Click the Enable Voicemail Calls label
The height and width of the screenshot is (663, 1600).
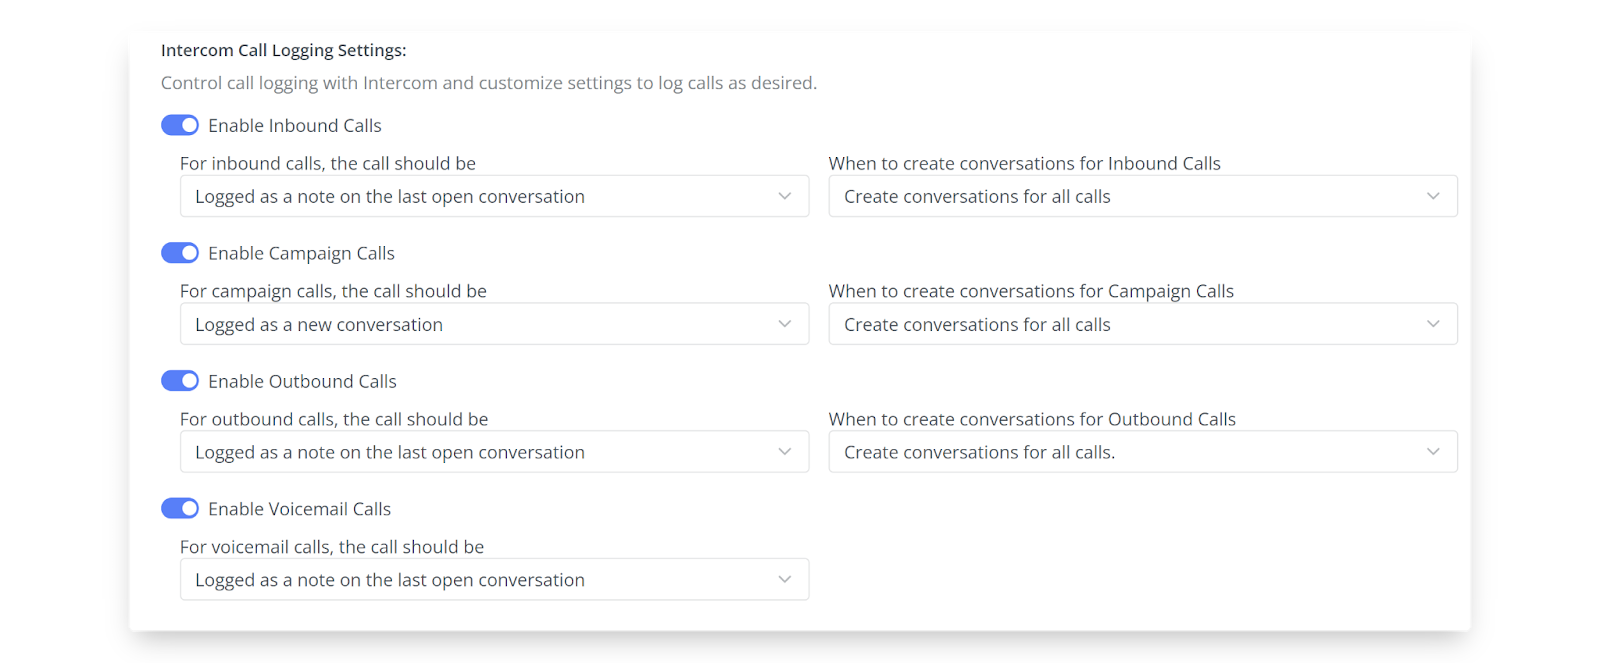point(299,509)
